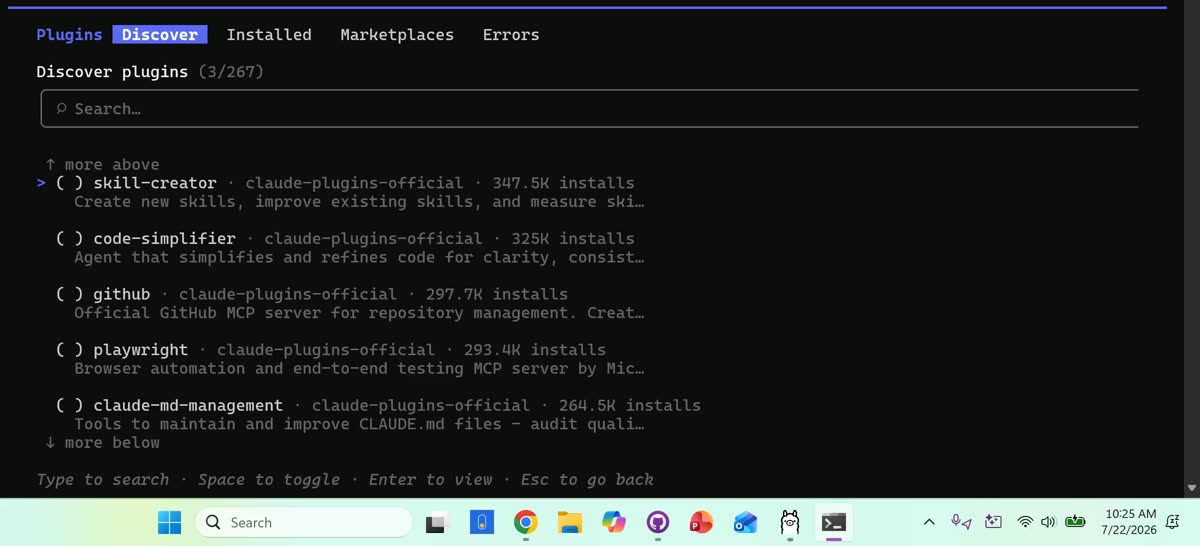Click the Windows taskbar Search box
Screen dimensions: 1200x546
304,522
